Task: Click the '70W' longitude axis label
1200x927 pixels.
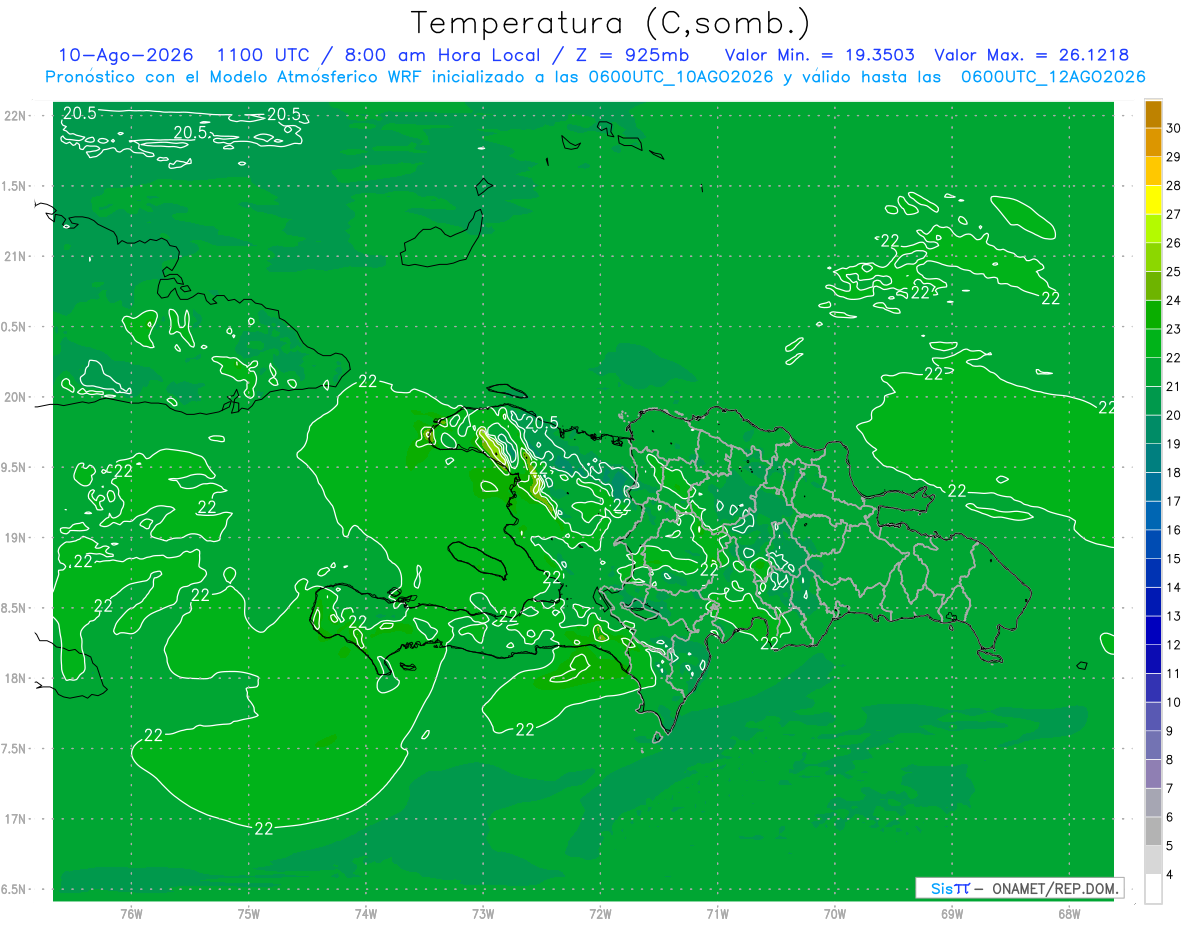Action: (835, 914)
